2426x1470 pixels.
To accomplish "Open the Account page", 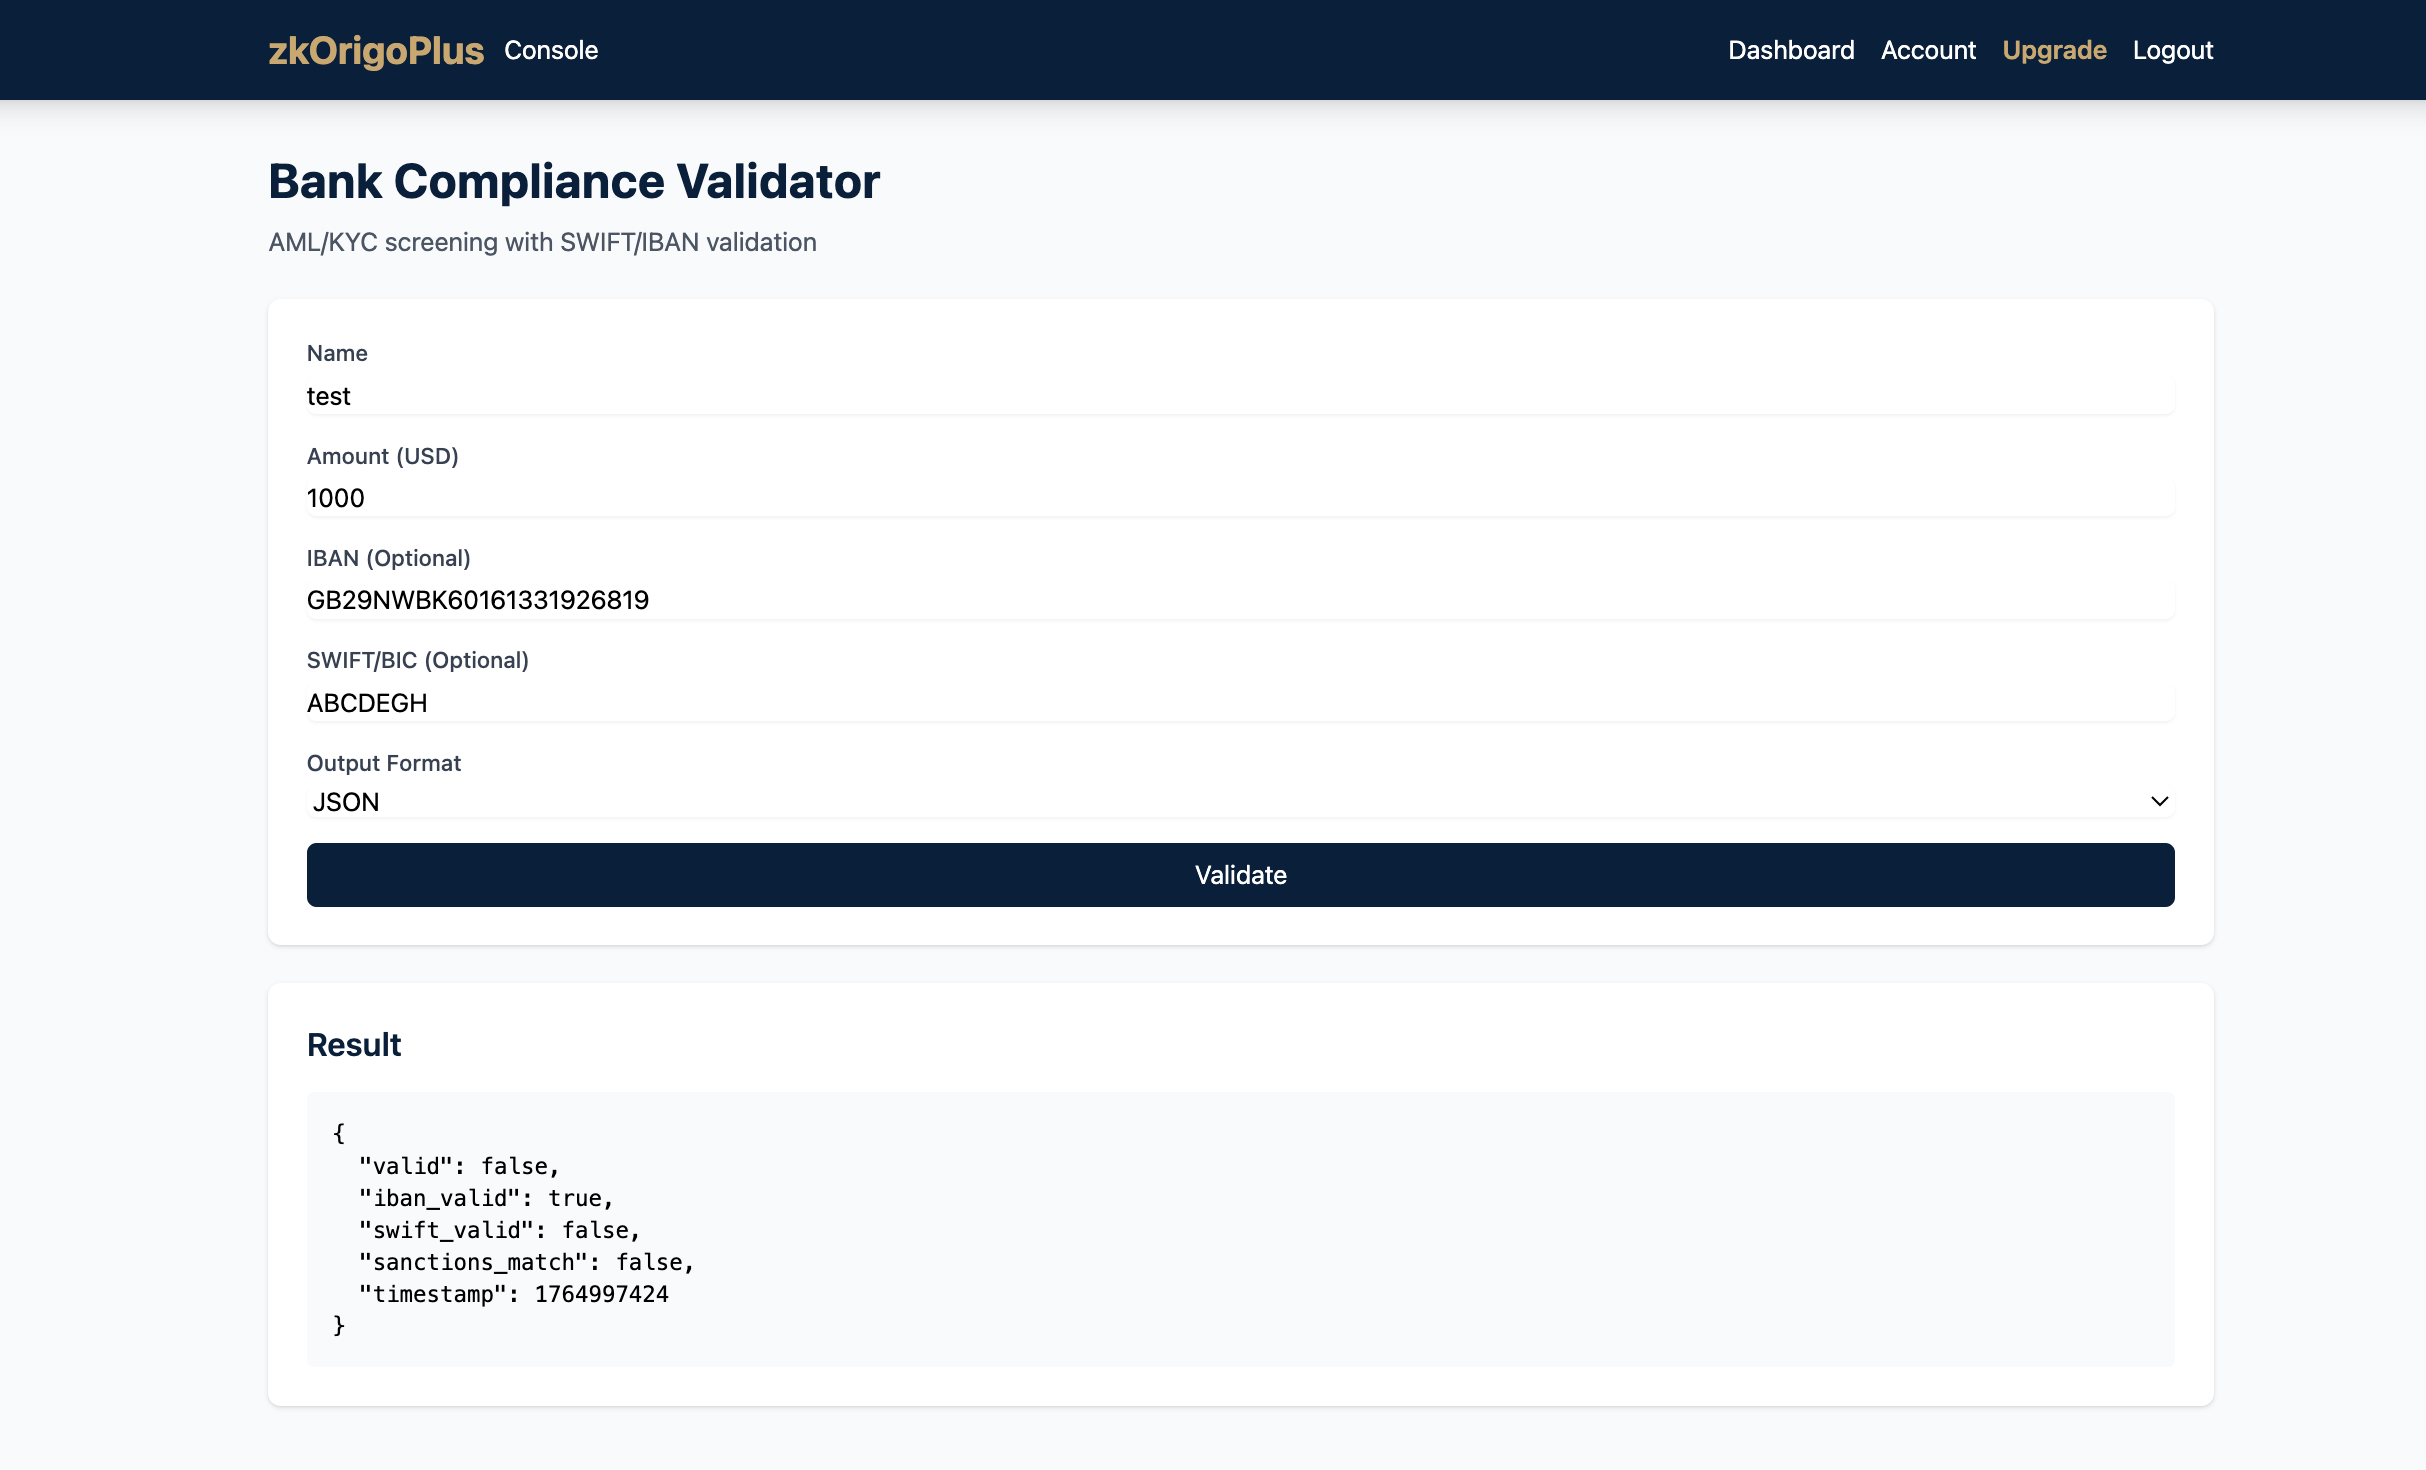I will point(1927,50).
